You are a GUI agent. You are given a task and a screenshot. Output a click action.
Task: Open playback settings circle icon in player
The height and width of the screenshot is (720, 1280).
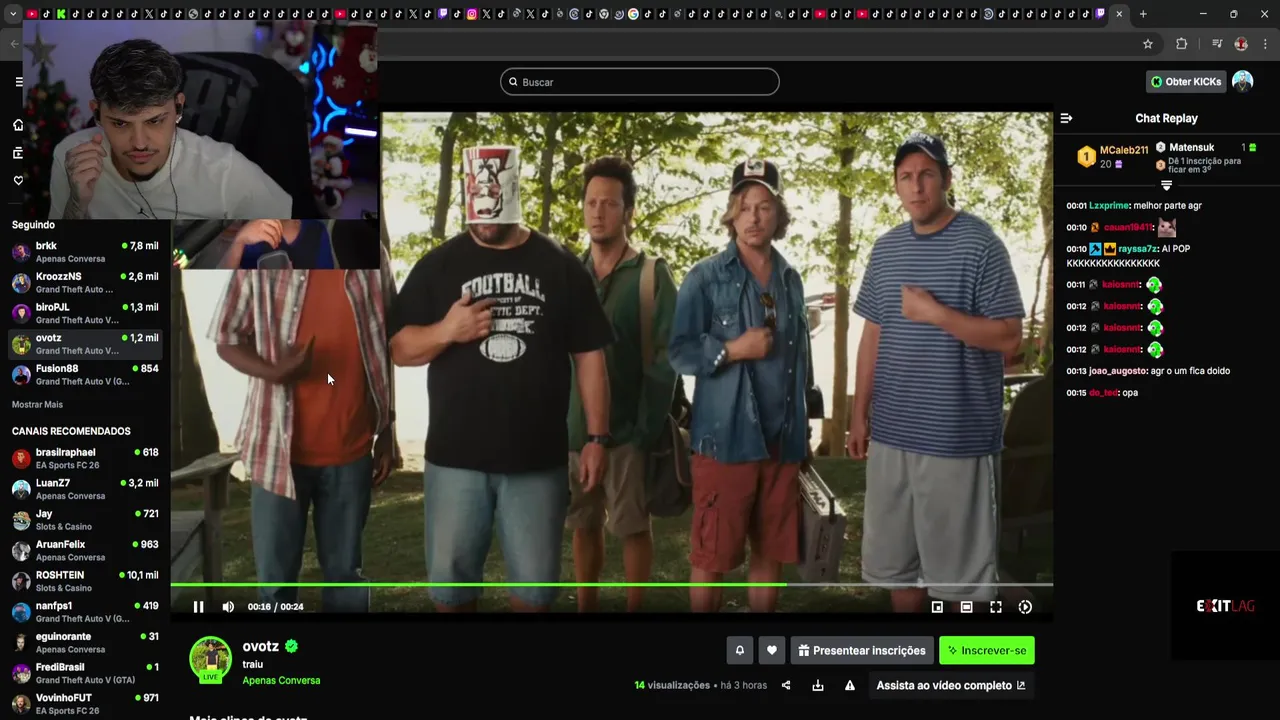coord(1025,607)
